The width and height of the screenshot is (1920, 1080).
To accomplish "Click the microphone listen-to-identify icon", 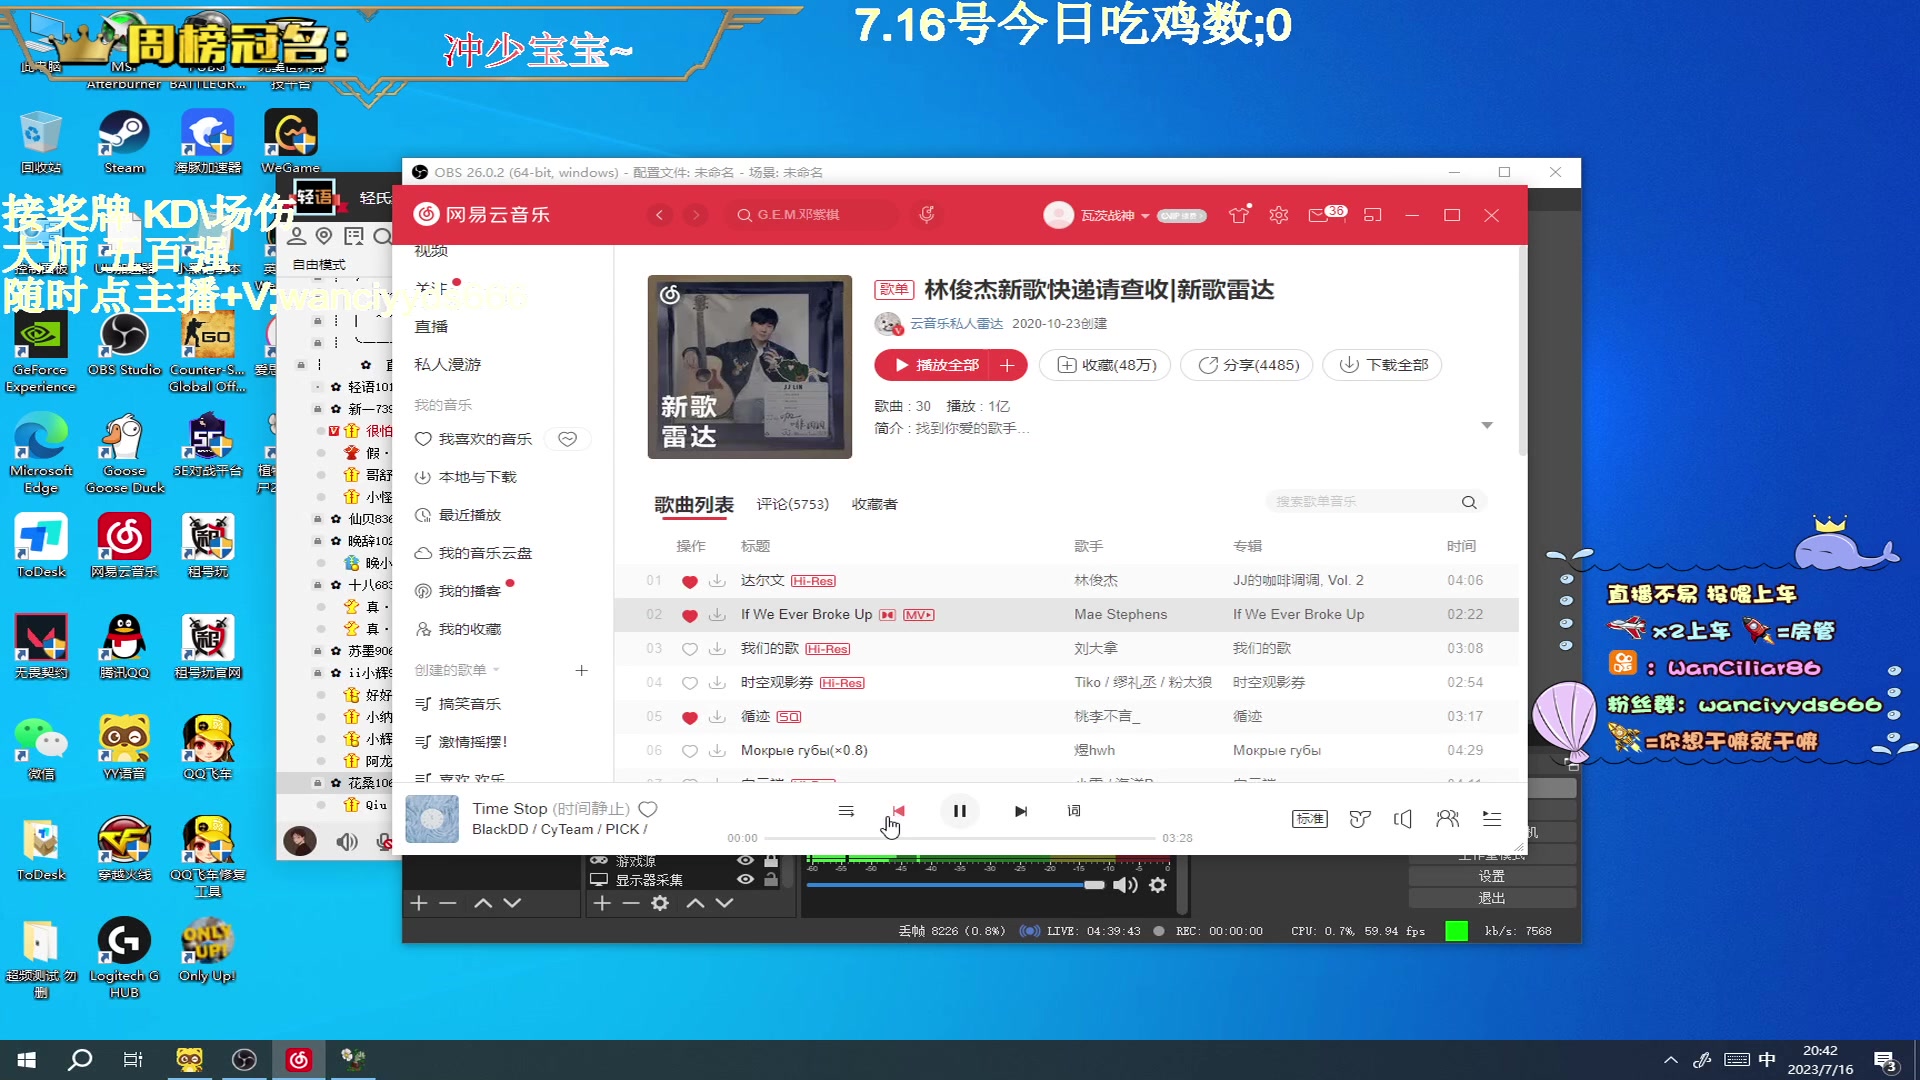I will 927,215.
